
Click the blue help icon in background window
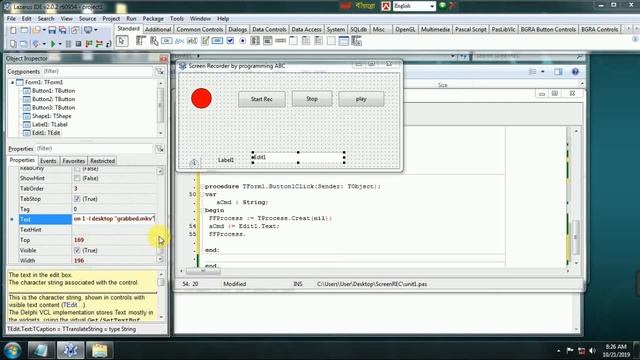click(x=575, y=72)
